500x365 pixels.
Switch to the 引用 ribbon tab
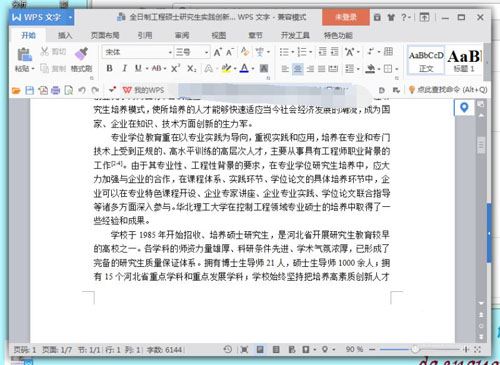tap(145, 35)
